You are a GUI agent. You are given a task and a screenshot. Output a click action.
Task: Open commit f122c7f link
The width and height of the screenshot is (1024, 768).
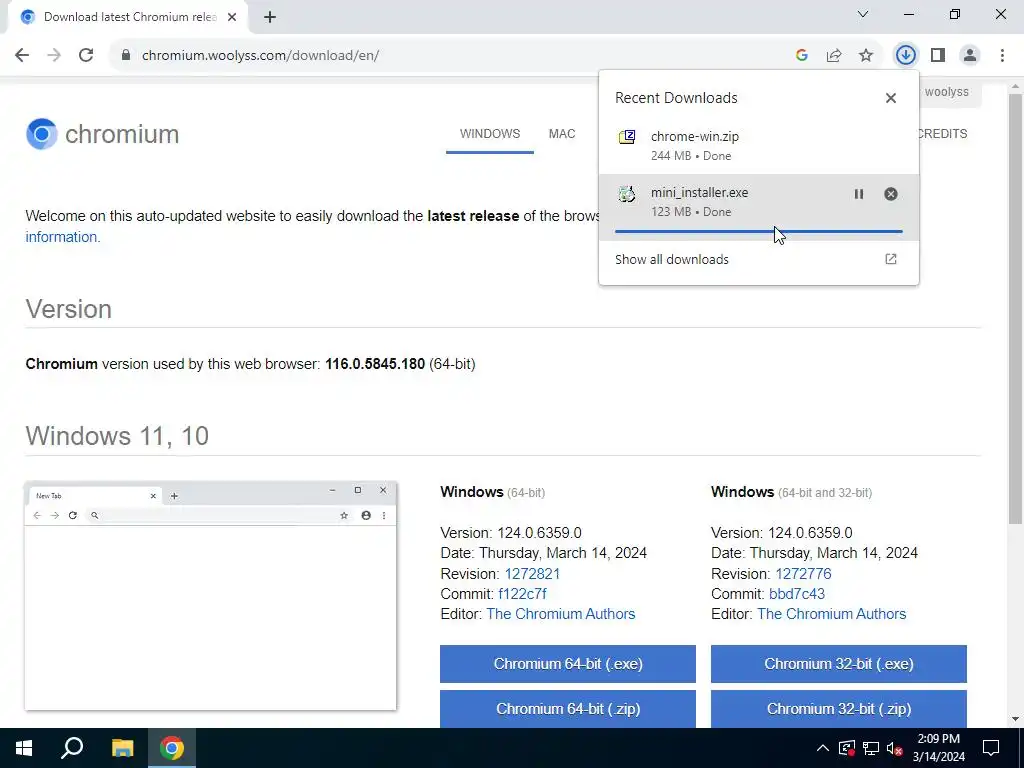(x=522, y=594)
